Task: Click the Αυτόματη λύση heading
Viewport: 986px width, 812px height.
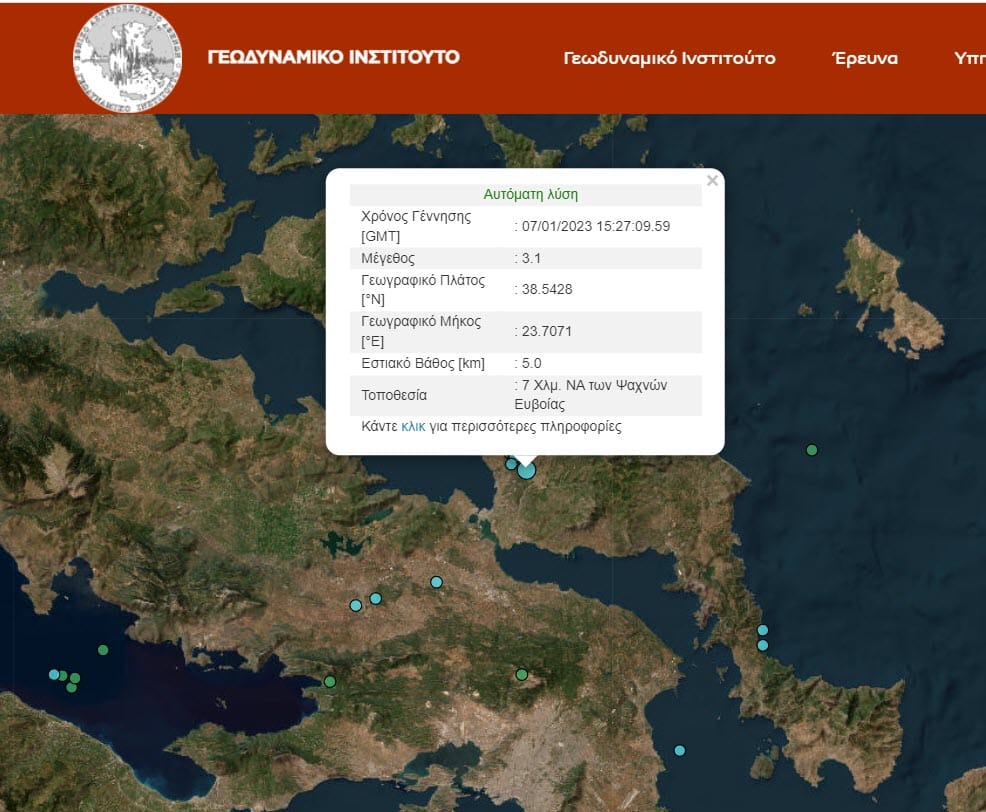Action: pyautogui.click(x=531, y=194)
